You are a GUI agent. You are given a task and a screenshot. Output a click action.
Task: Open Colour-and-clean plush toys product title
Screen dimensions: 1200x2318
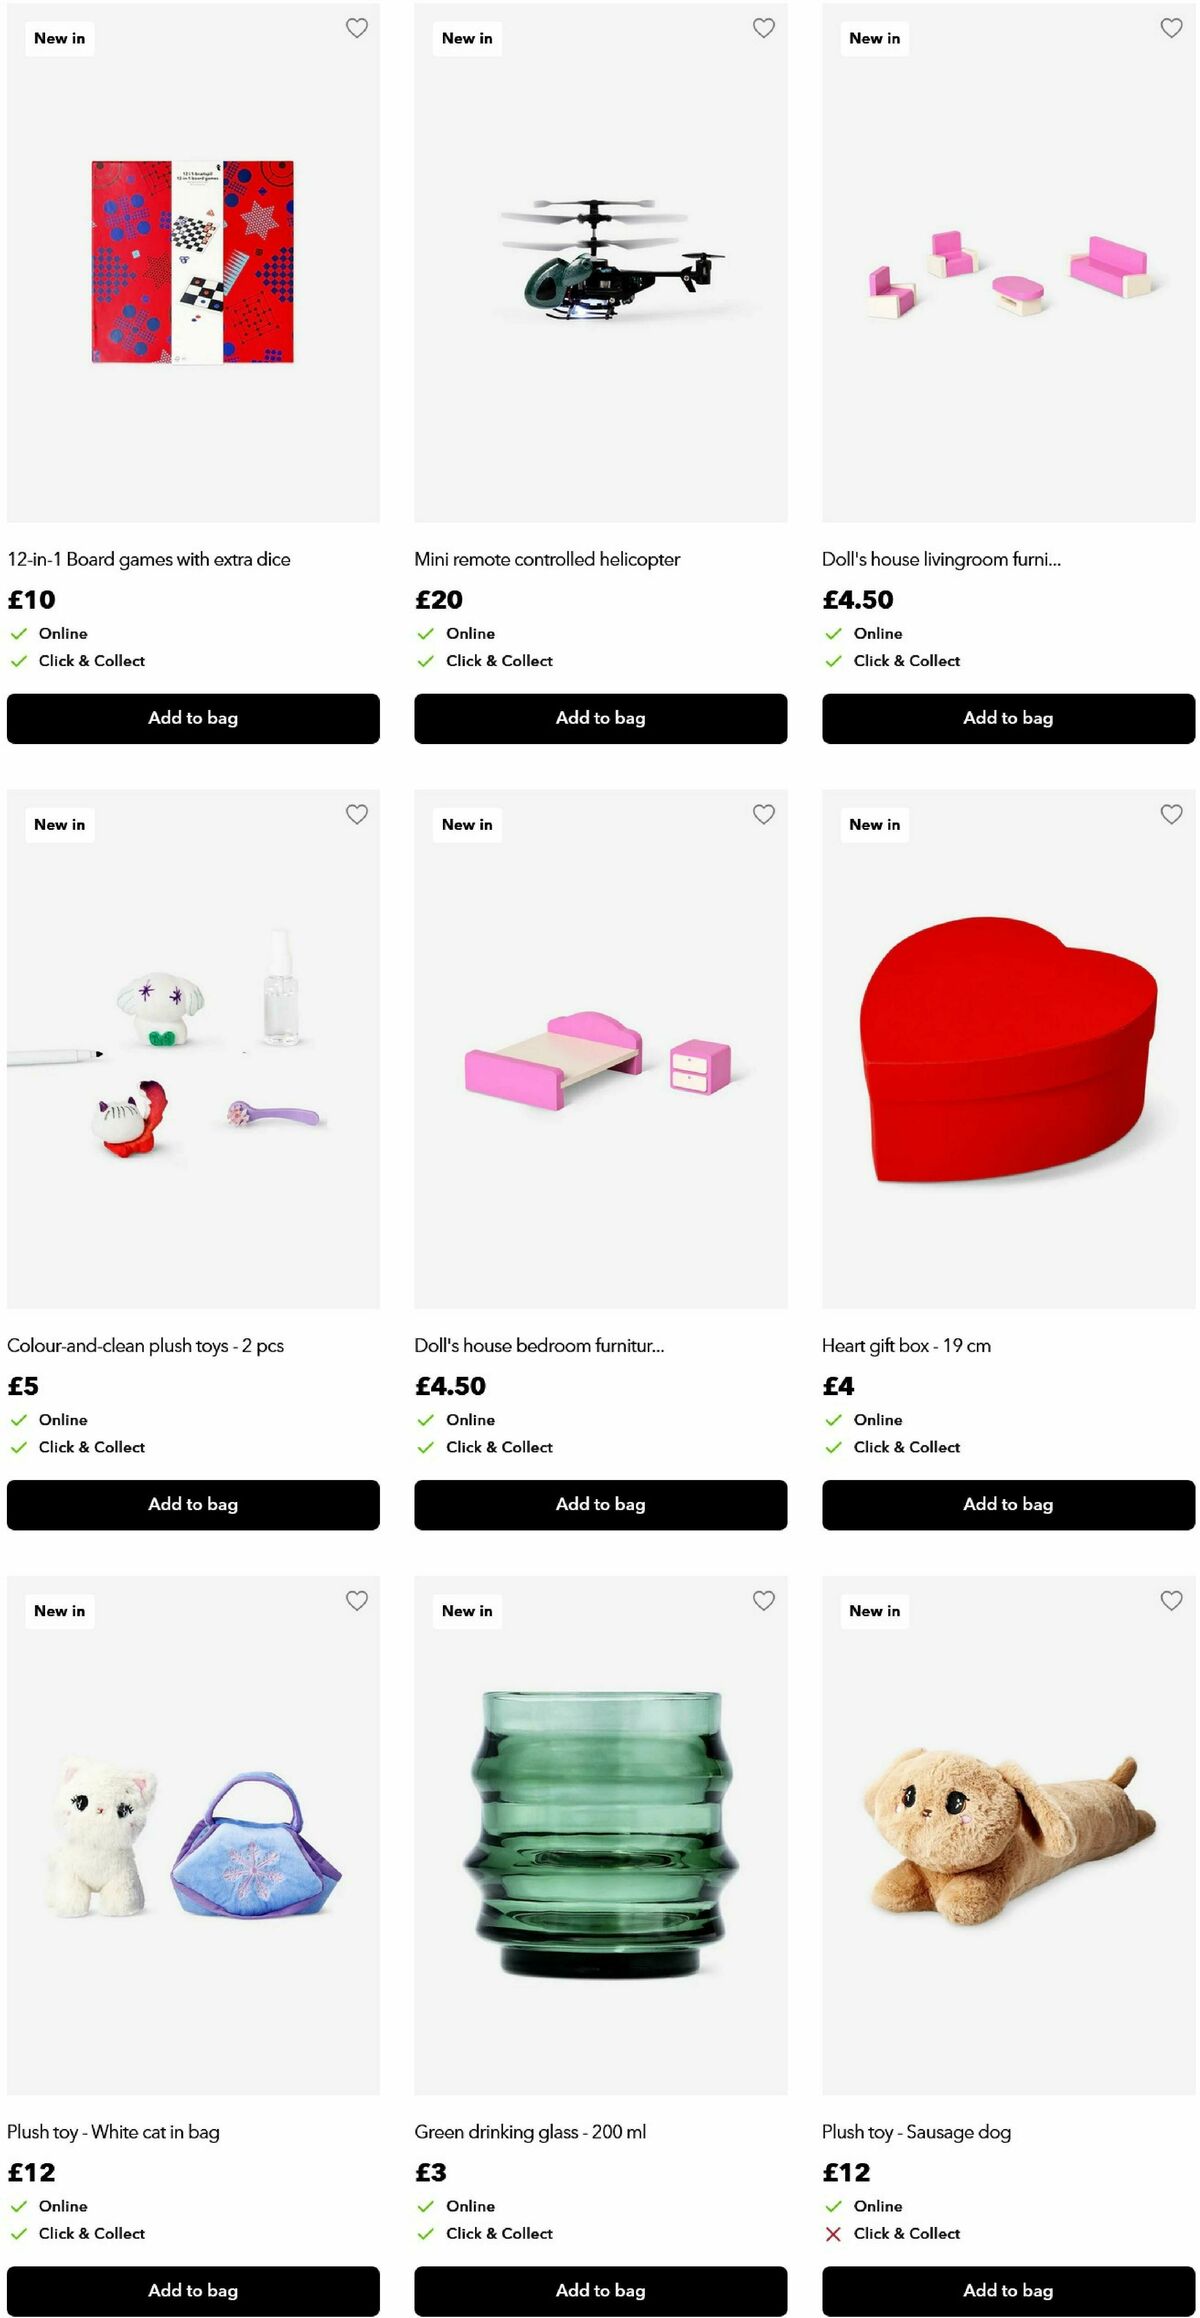(145, 1345)
